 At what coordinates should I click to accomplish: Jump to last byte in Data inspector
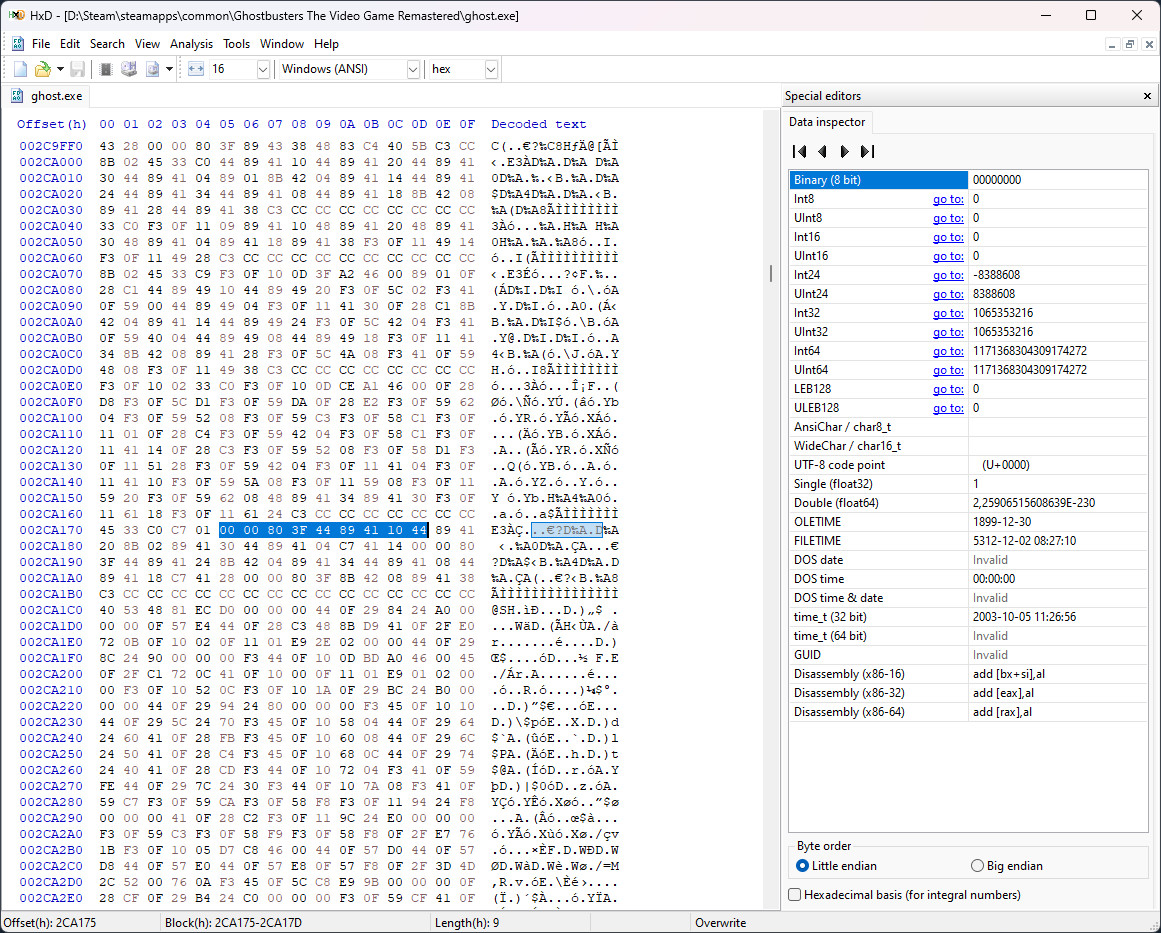[867, 151]
